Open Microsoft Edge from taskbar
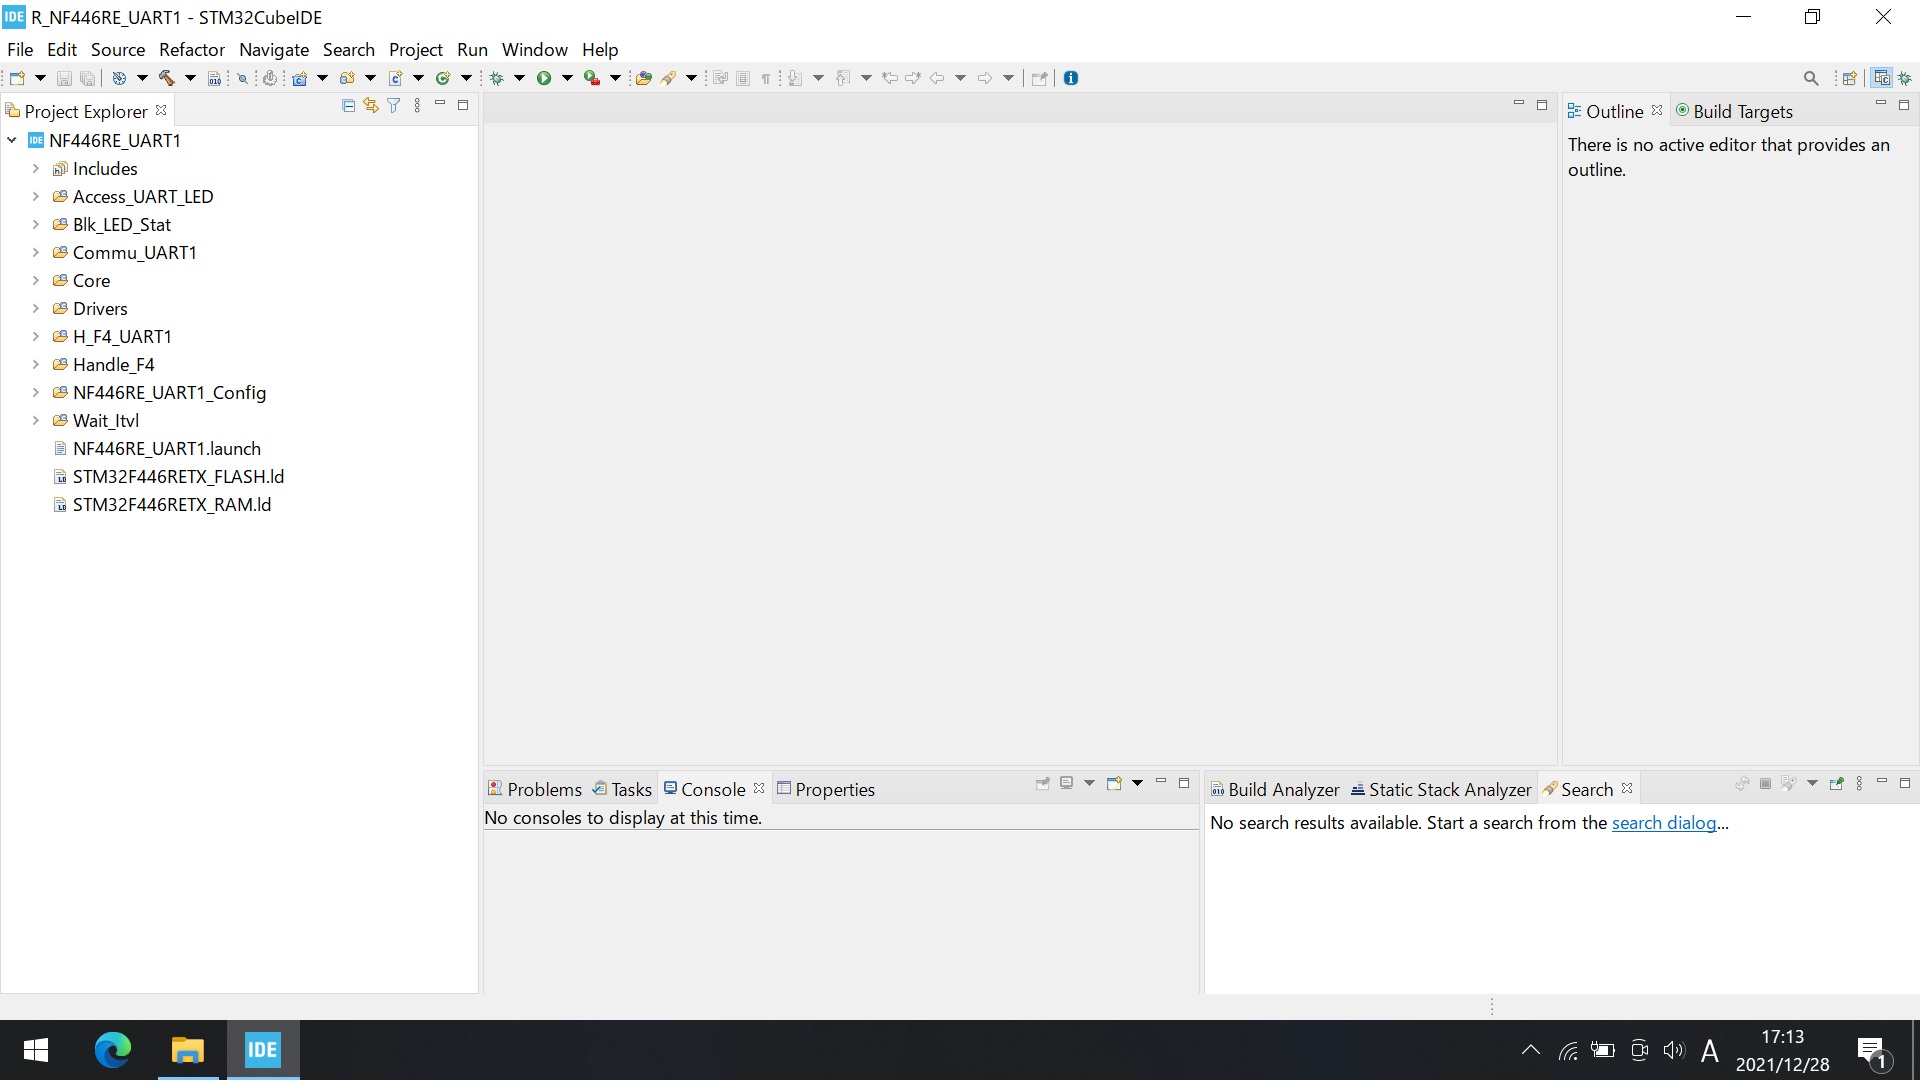 pyautogui.click(x=112, y=1050)
